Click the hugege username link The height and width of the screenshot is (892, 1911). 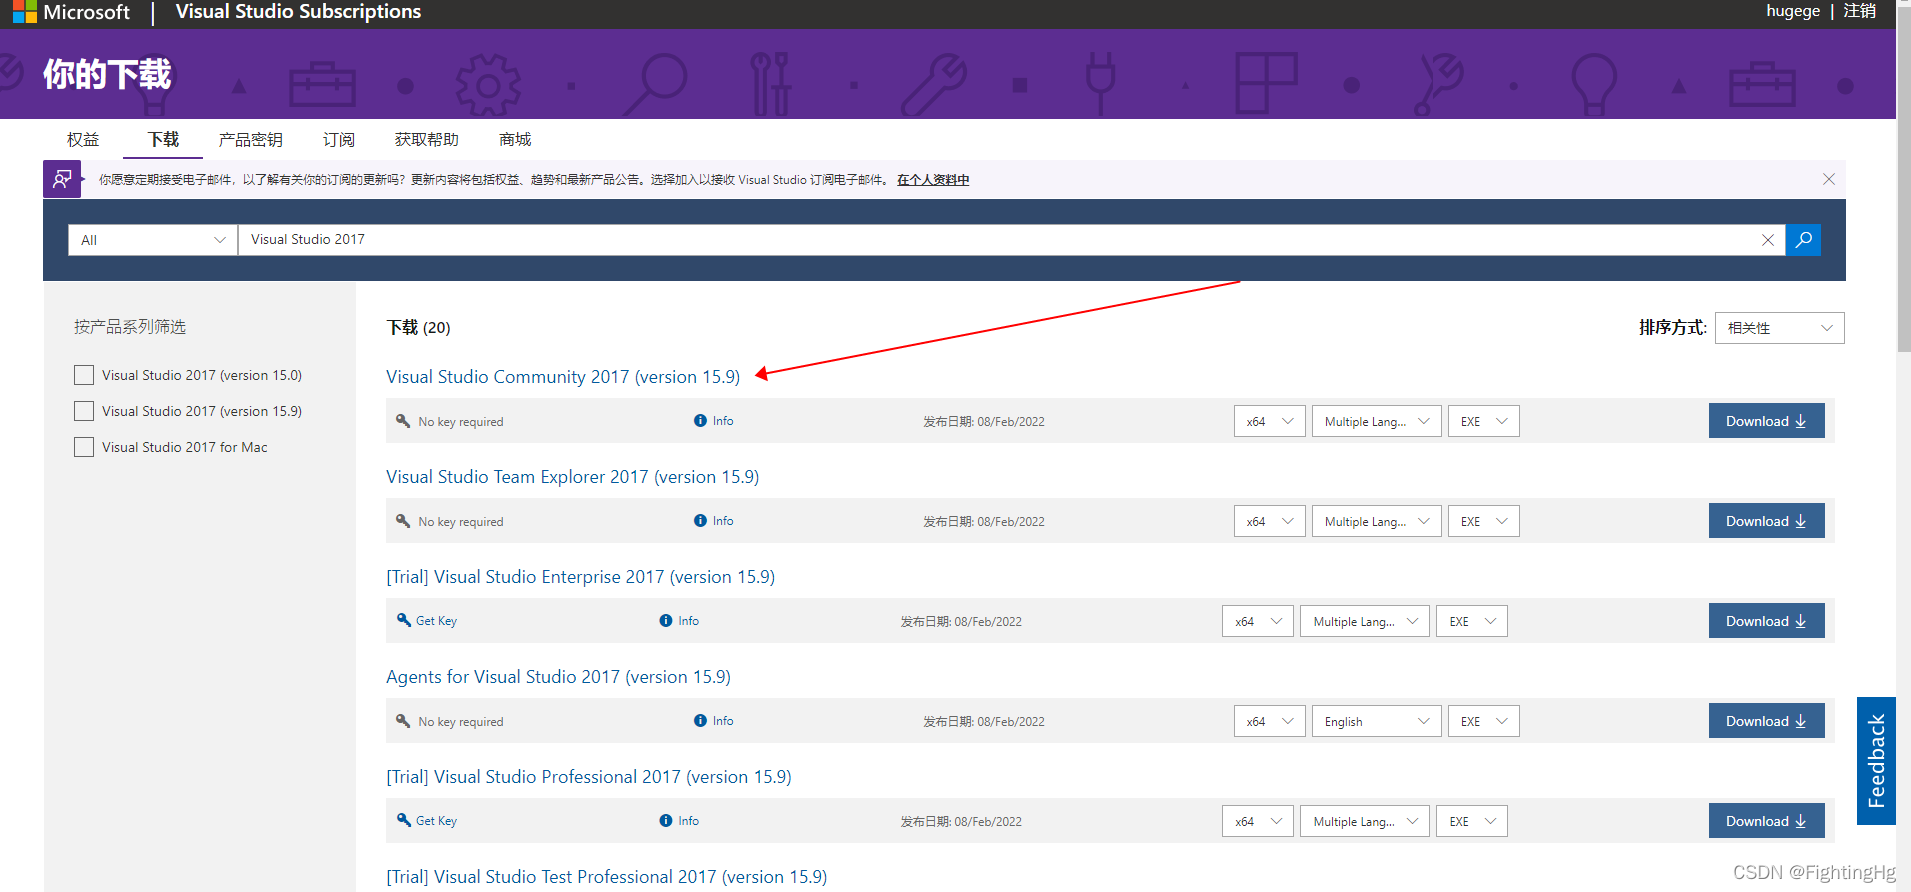pos(1793,11)
